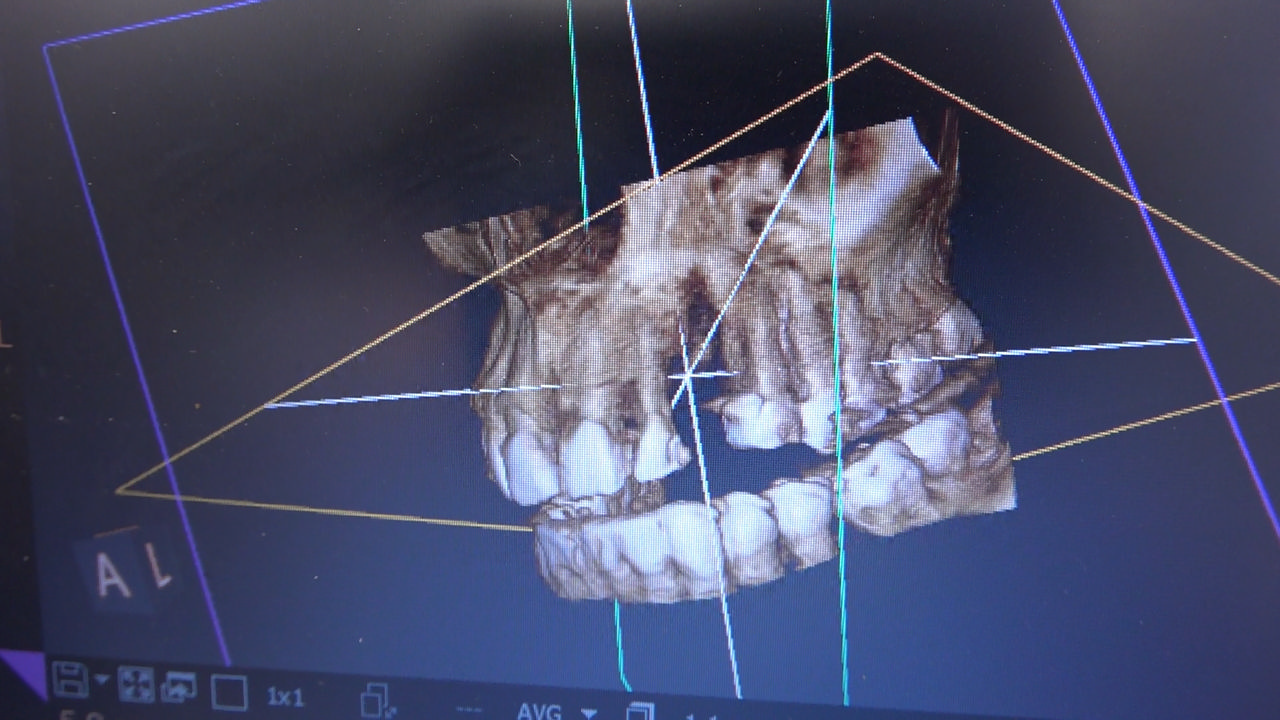Select the 1x1 layout label
The image size is (1280, 720).
pyautogui.click(x=285, y=696)
